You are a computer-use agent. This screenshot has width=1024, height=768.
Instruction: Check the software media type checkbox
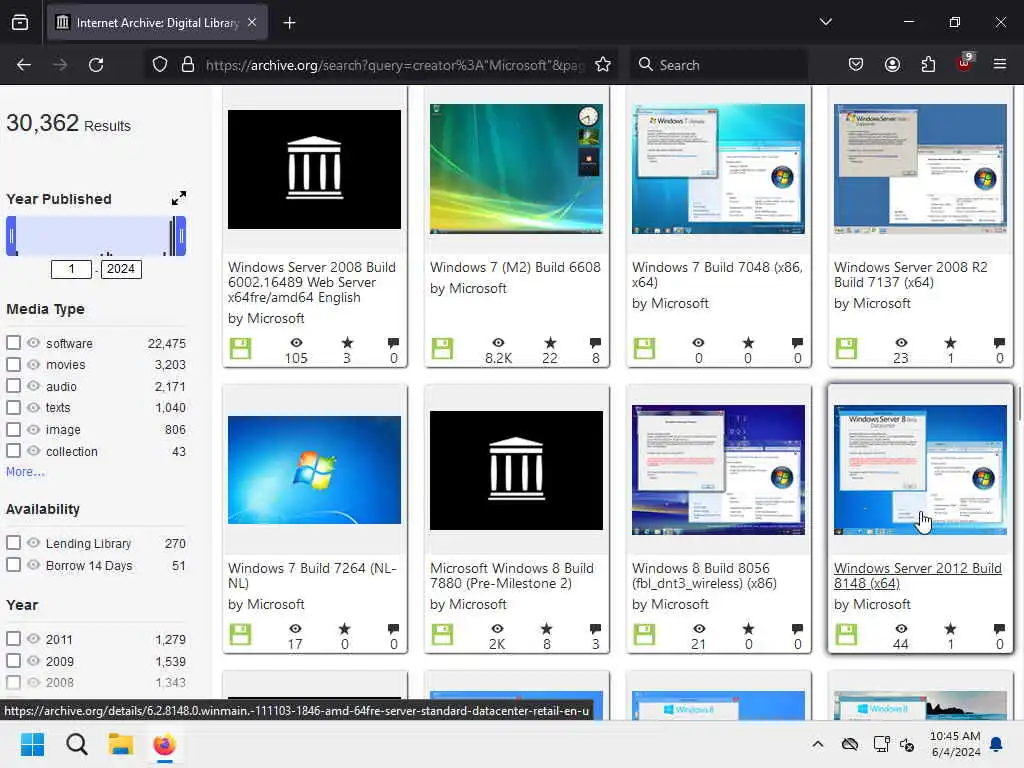point(13,342)
